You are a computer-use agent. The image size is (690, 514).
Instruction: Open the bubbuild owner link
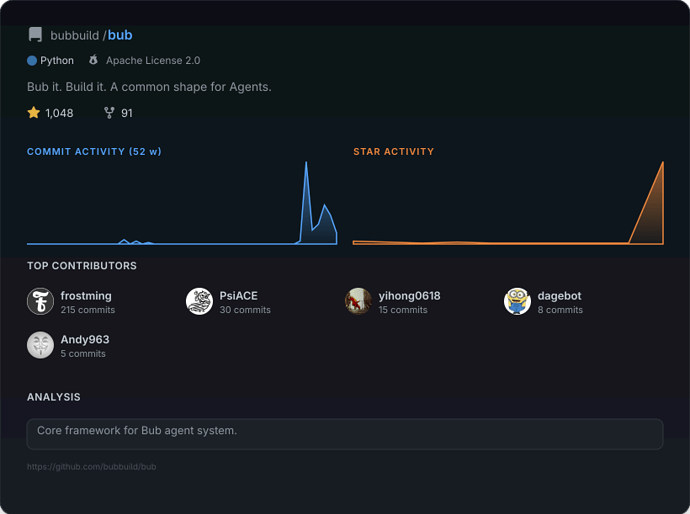74,35
